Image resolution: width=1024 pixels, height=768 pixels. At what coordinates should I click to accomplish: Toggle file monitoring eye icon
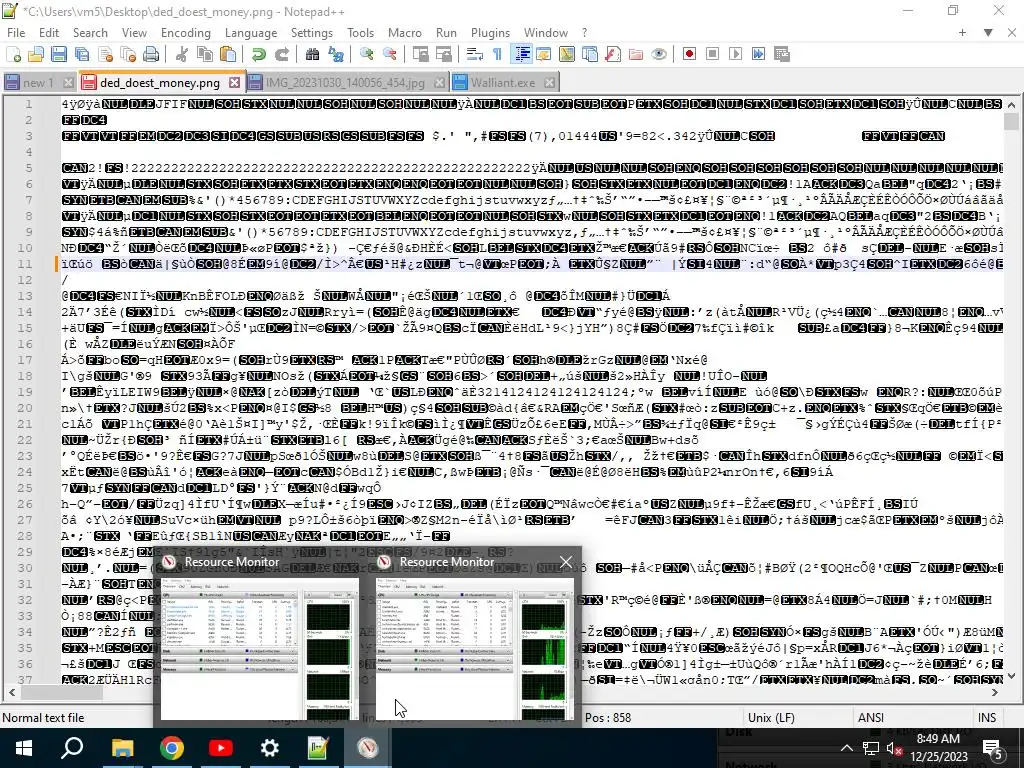659,54
